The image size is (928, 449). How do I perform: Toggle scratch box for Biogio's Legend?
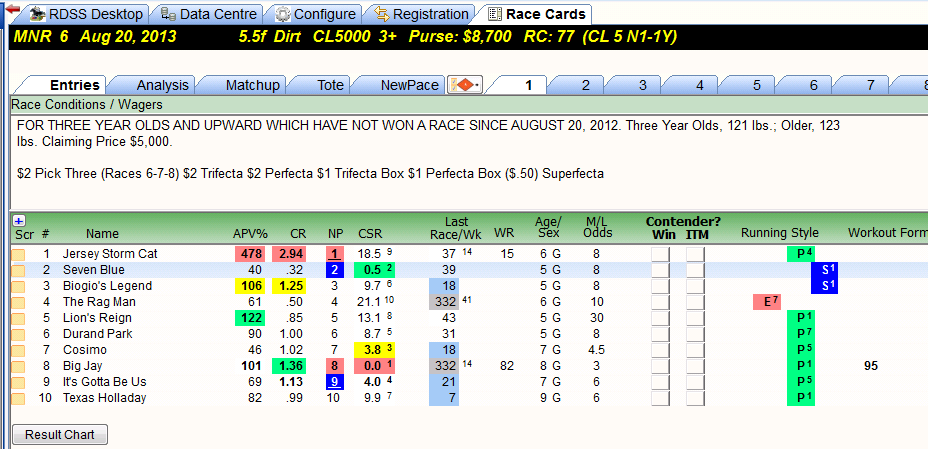coord(19,286)
